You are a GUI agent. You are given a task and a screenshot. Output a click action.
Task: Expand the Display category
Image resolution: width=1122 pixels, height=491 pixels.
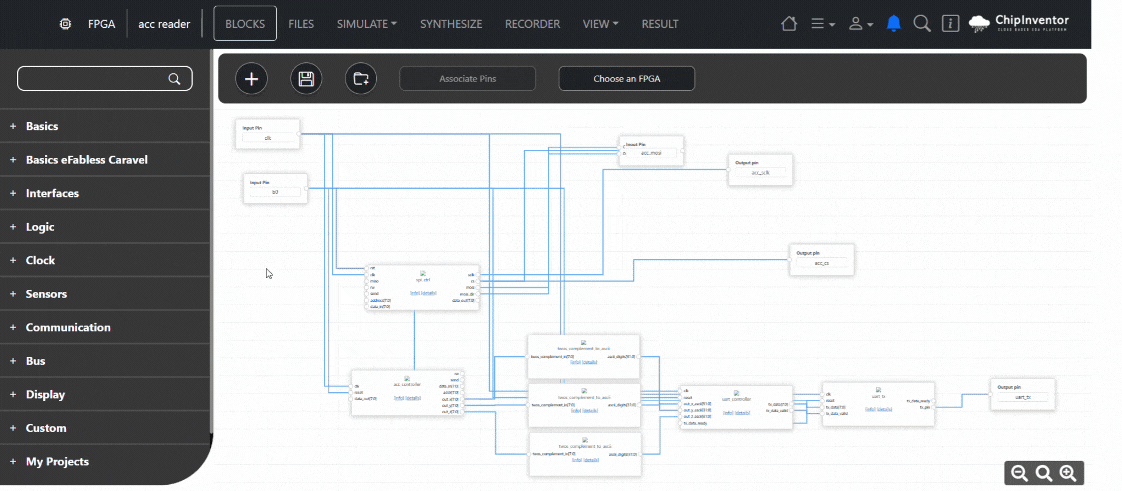(x=105, y=394)
